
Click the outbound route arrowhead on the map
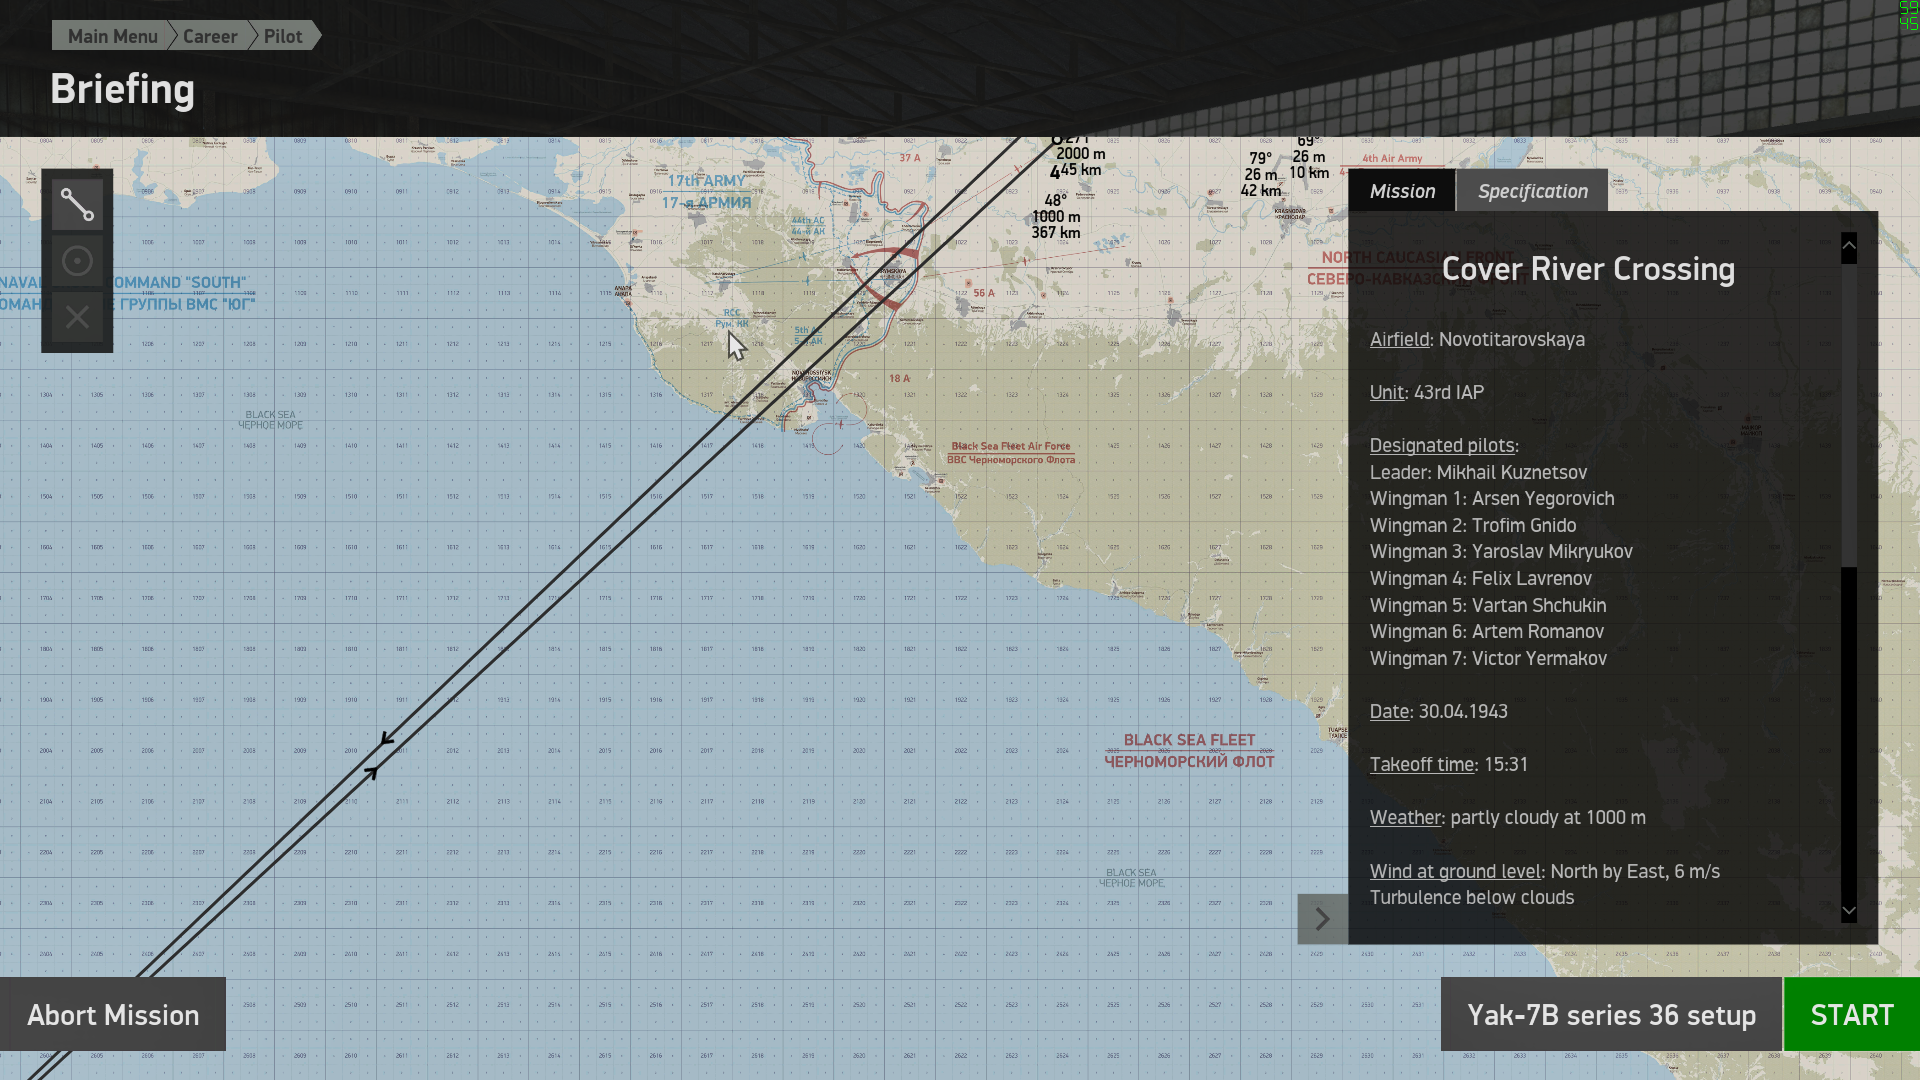pos(387,740)
